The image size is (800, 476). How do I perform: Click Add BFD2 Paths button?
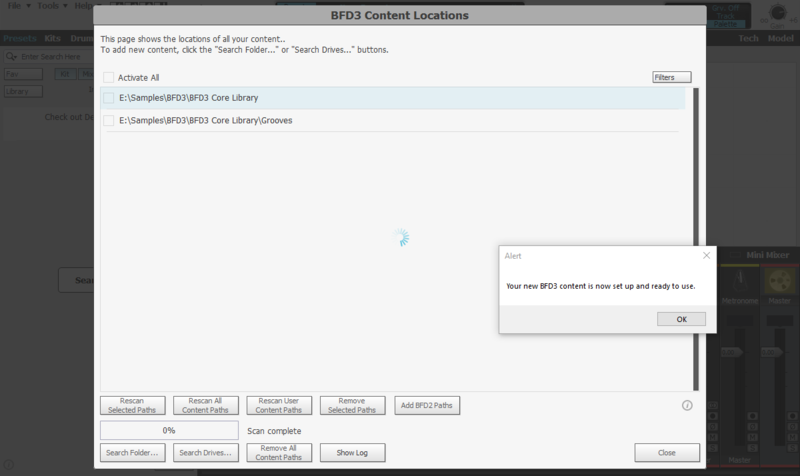(427, 406)
